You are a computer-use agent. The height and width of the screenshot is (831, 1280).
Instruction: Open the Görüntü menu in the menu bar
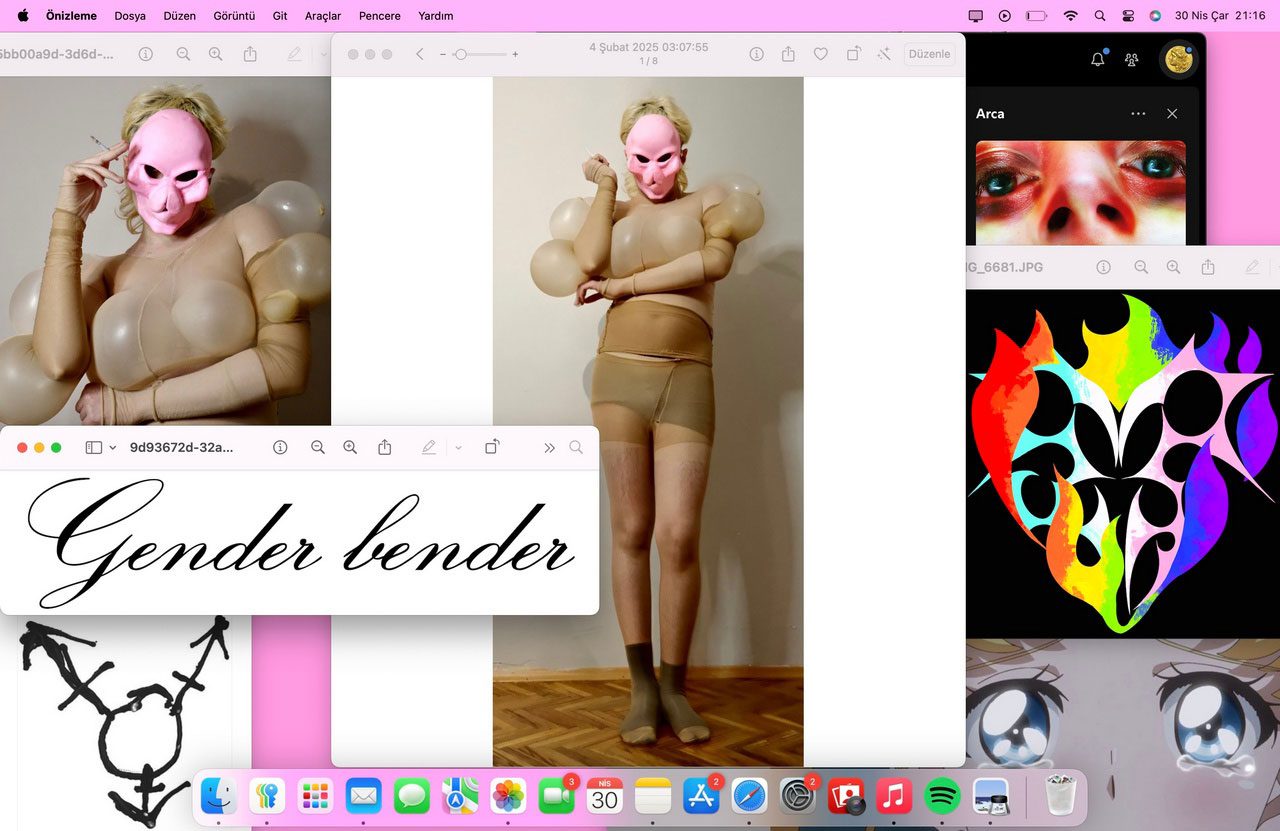(x=234, y=16)
